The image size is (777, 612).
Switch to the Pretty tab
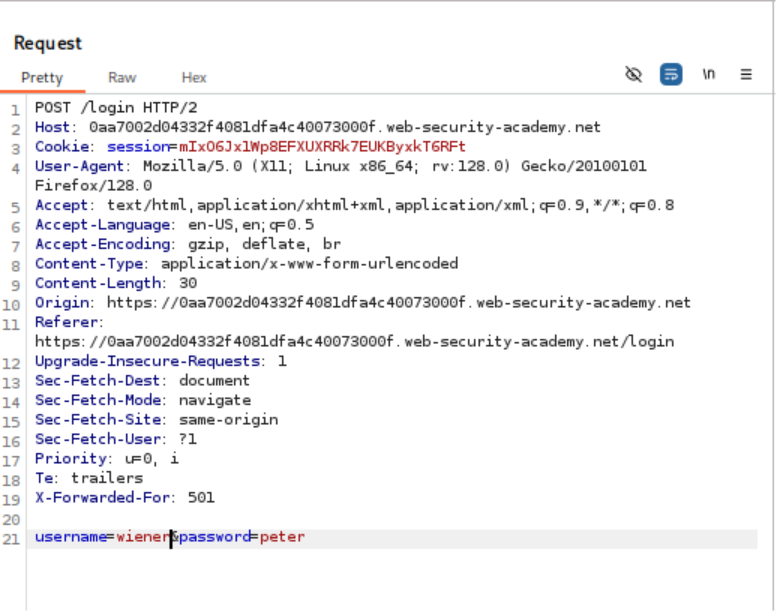click(42, 77)
